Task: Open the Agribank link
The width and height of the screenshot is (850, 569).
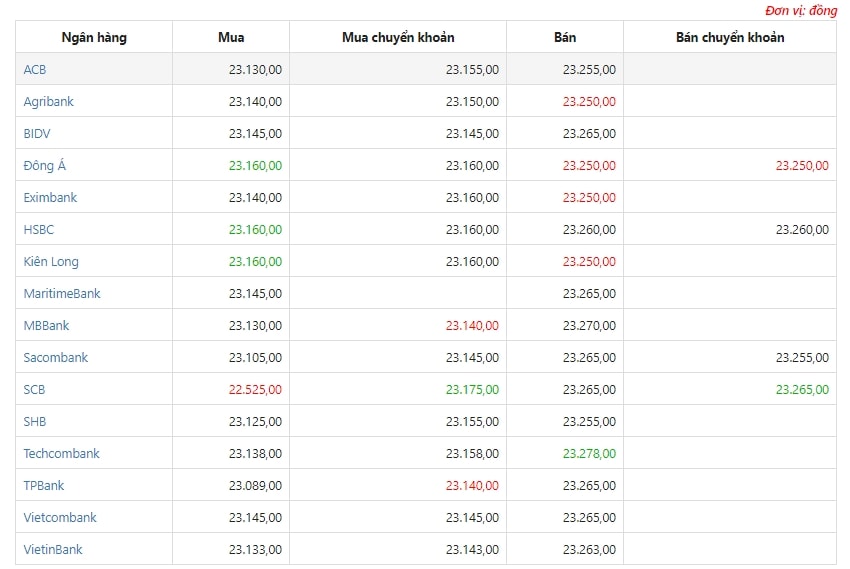Action: coord(48,102)
